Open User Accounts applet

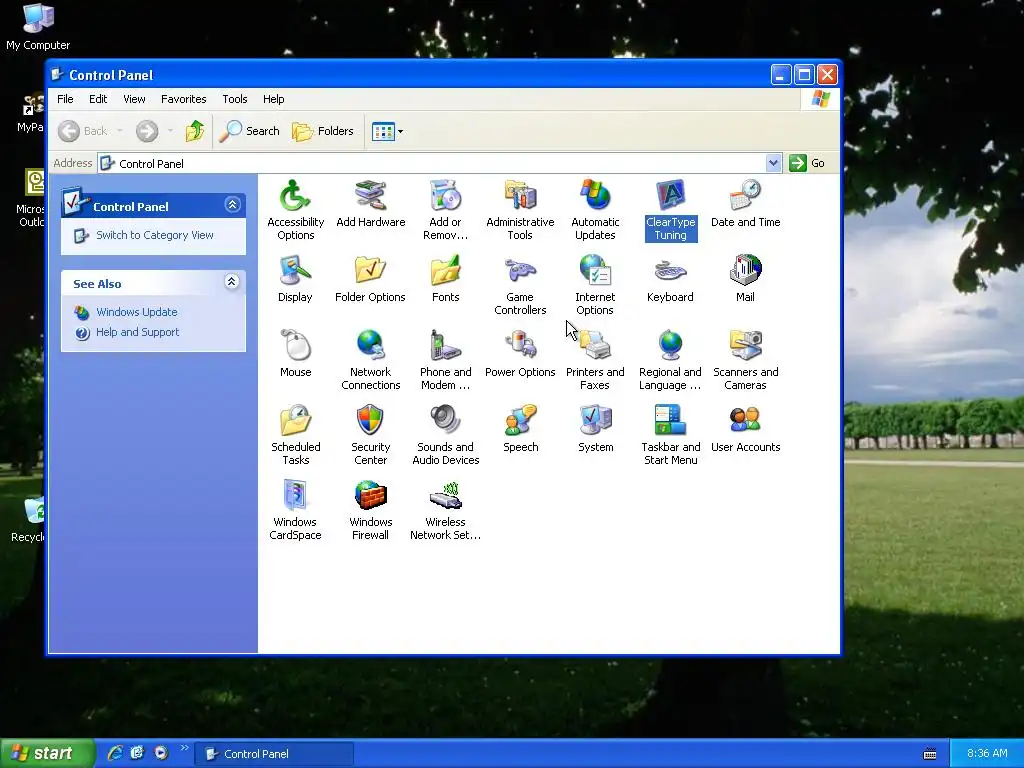745,428
